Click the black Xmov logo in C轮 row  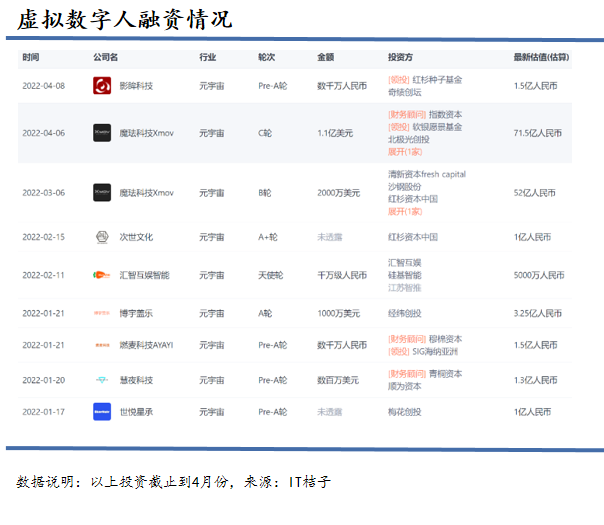(102, 133)
